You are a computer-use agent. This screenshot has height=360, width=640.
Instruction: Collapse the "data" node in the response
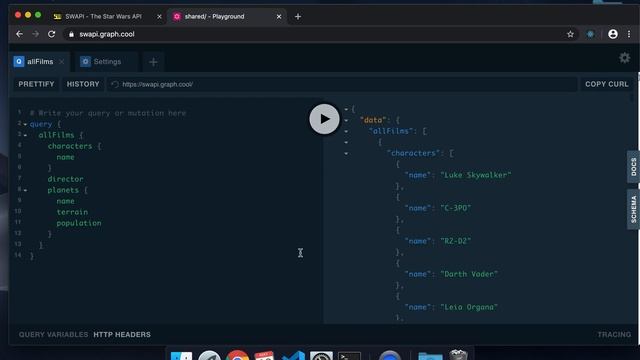point(346,120)
